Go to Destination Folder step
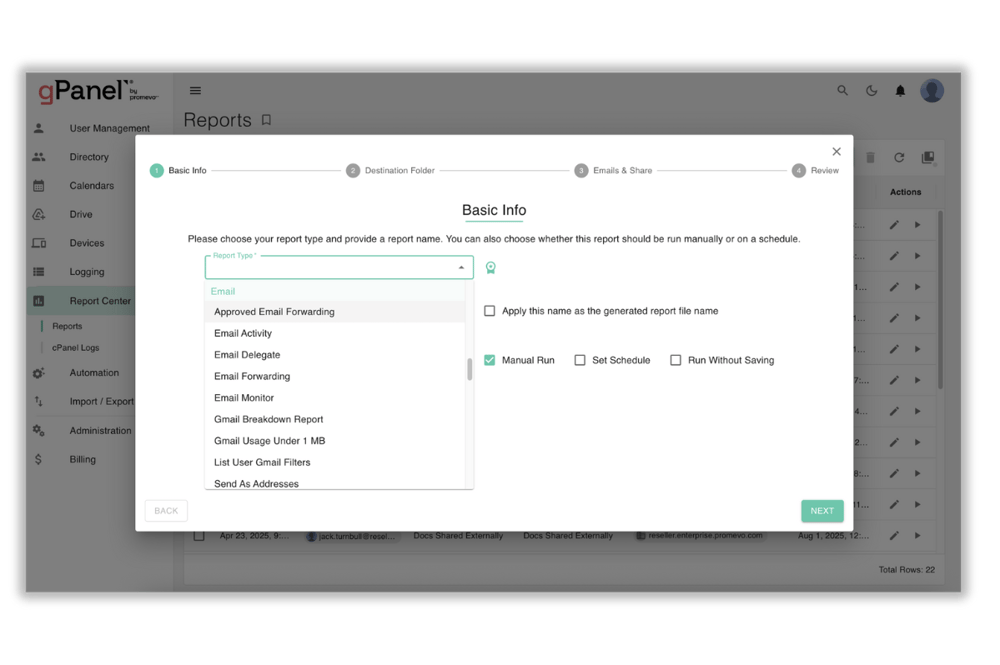This screenshot has width=1000, height=665. [390, 170]
